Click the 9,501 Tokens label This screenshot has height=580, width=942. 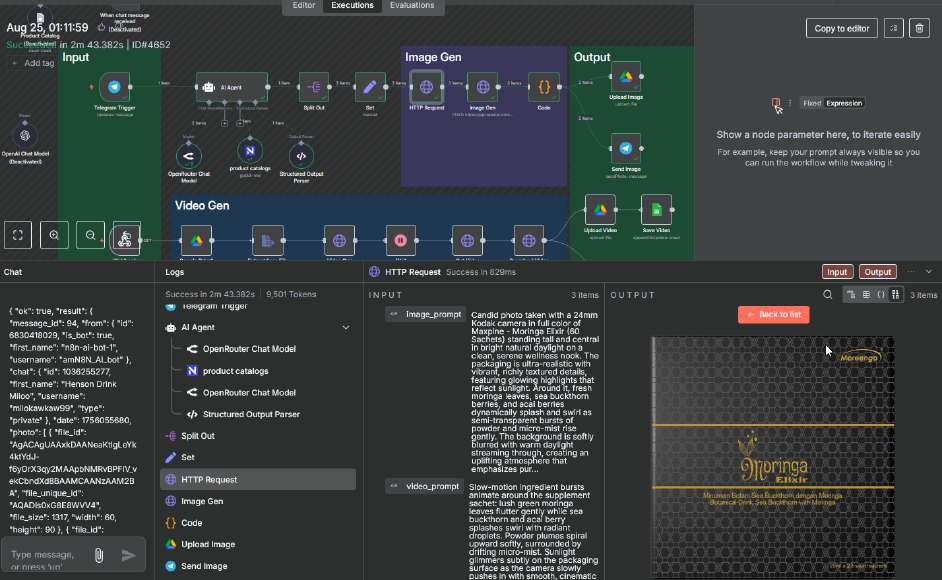click(291, 295)
